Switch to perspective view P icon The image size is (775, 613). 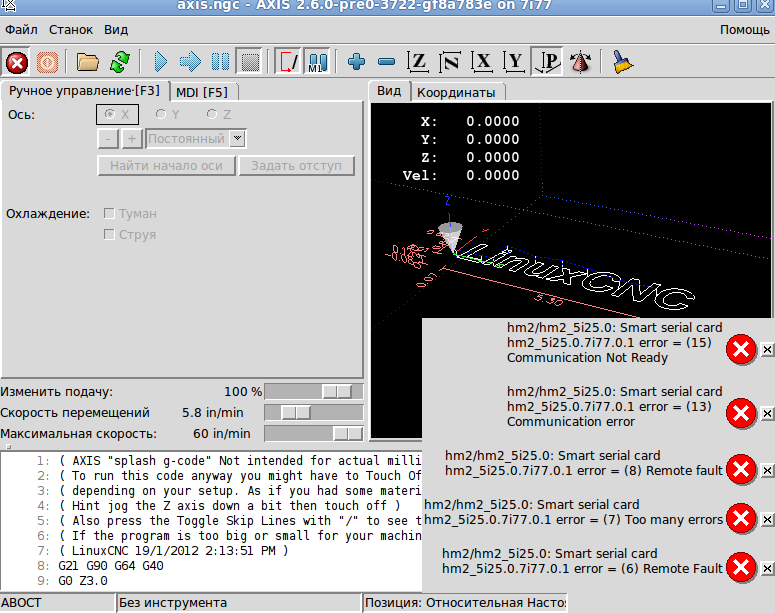pos(547,62)
